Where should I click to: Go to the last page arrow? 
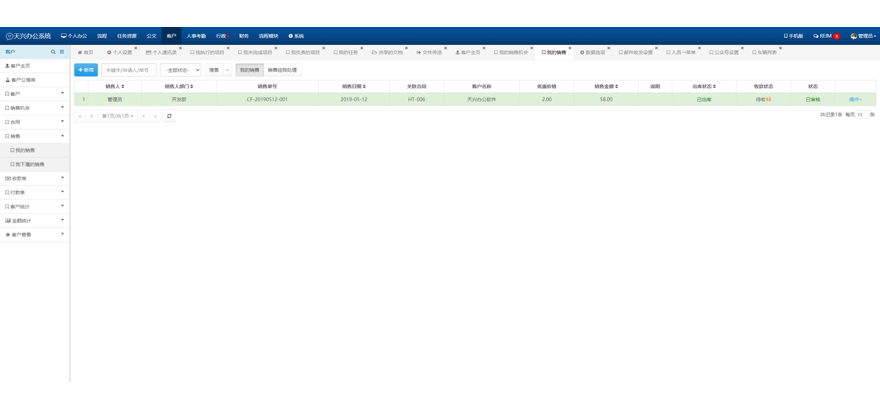click(154, 116)
